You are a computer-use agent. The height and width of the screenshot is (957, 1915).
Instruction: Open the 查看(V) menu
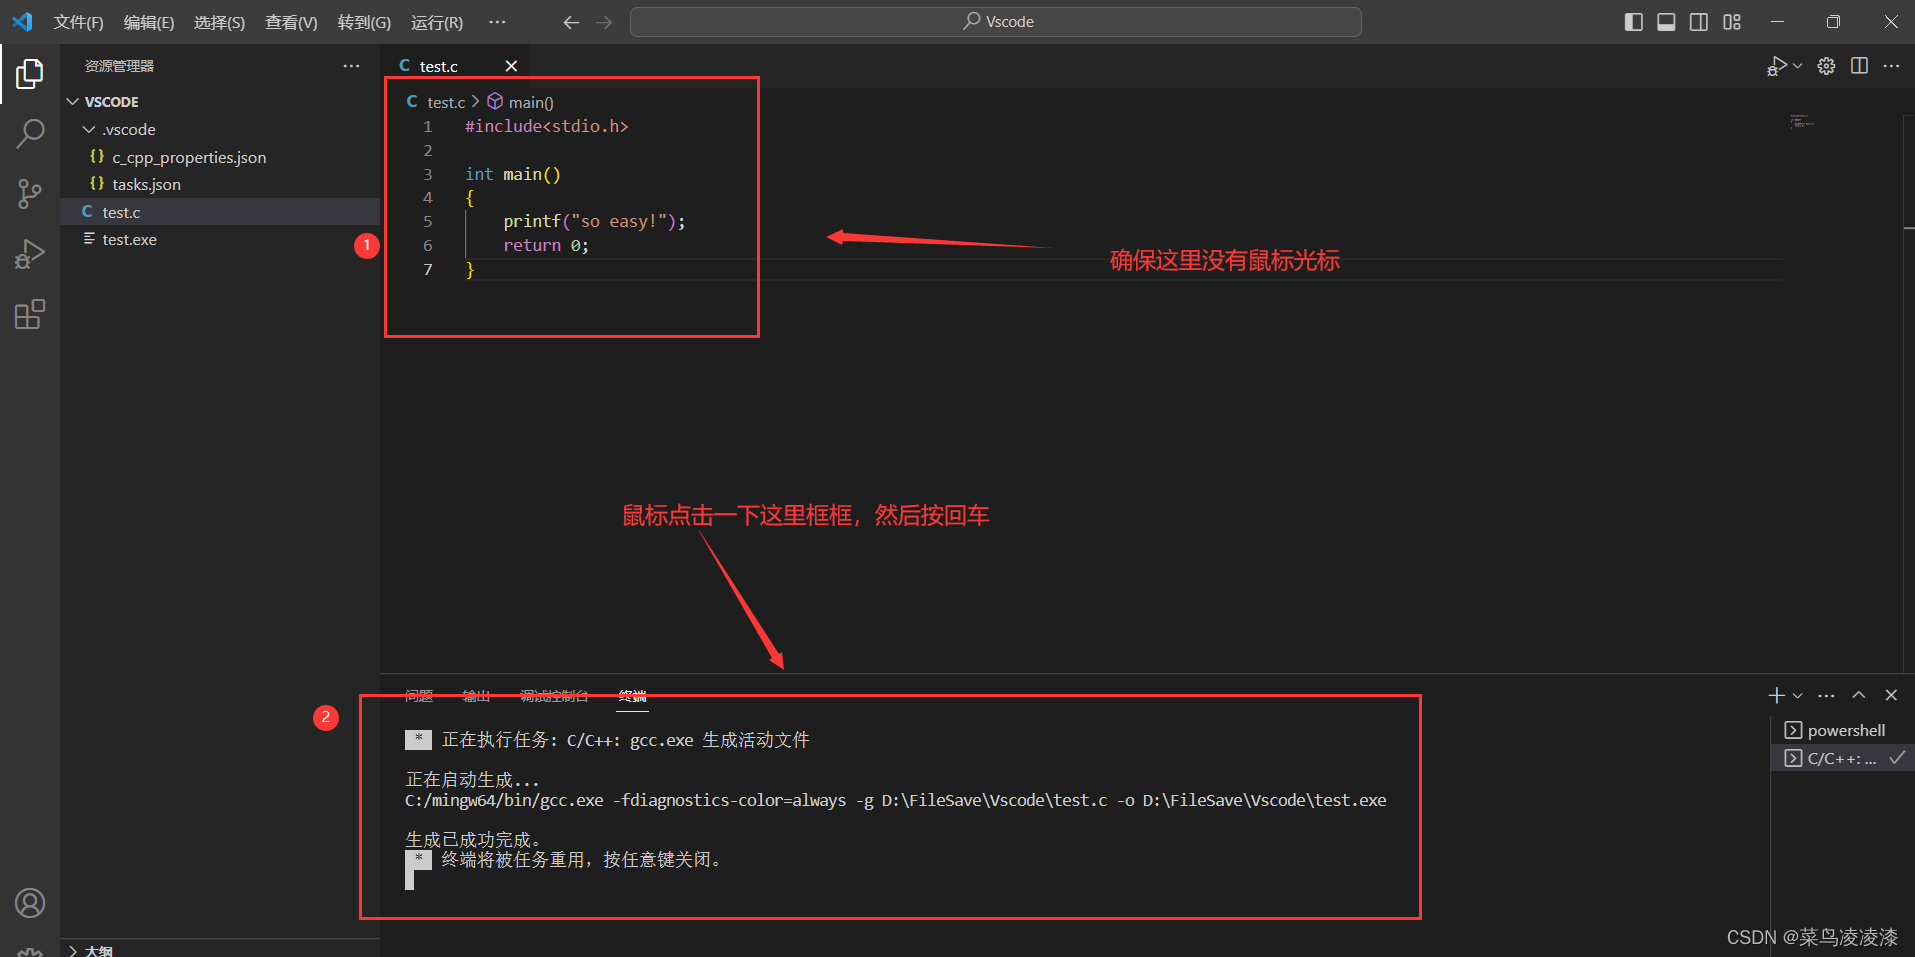[291, 22]
